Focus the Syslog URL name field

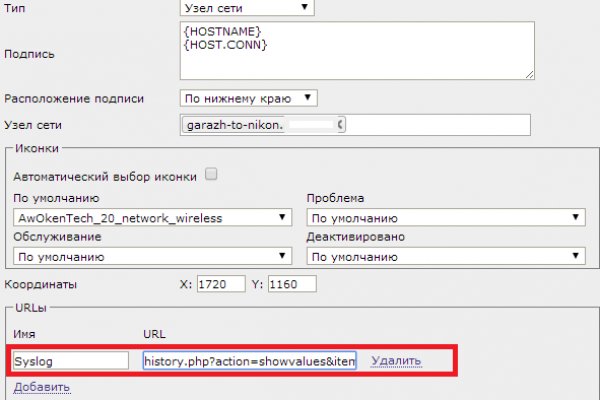pos(70,360)
